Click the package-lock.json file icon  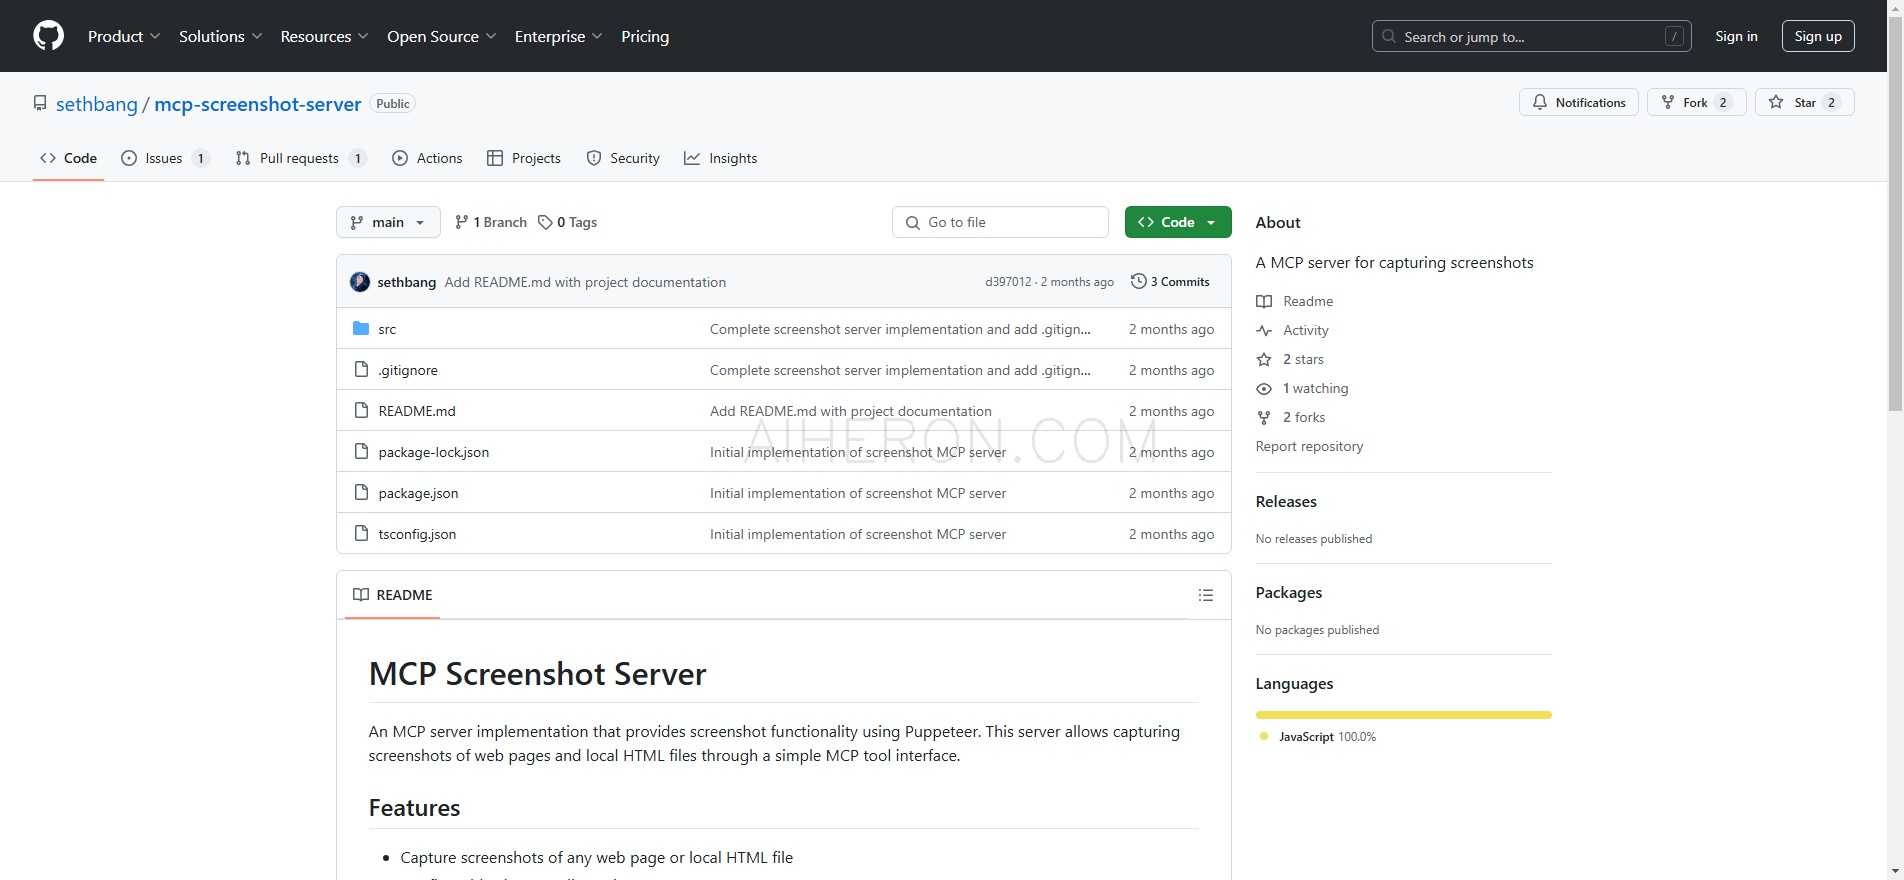point(361,452)
